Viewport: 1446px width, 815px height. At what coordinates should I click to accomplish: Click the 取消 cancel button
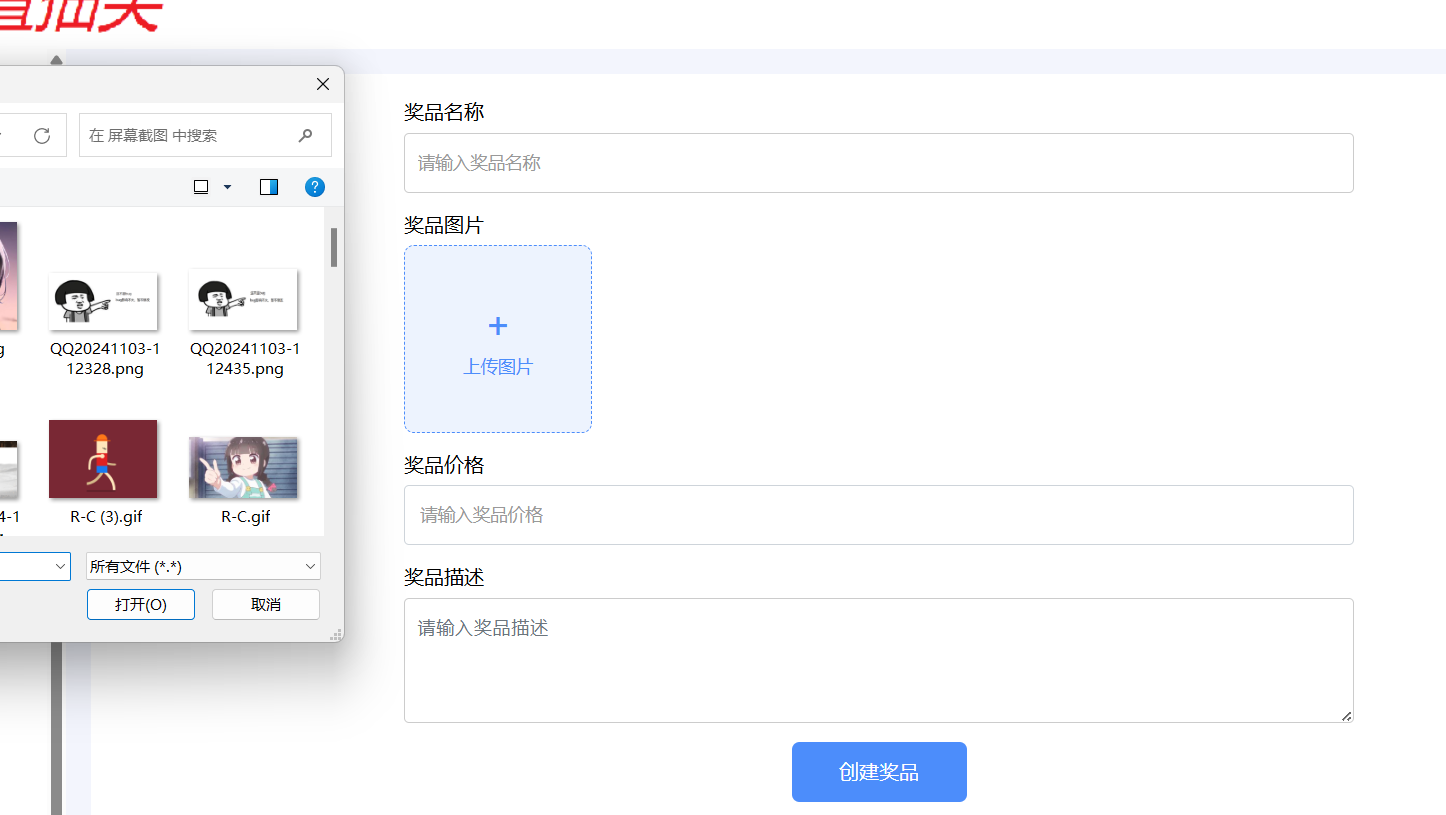265,604
